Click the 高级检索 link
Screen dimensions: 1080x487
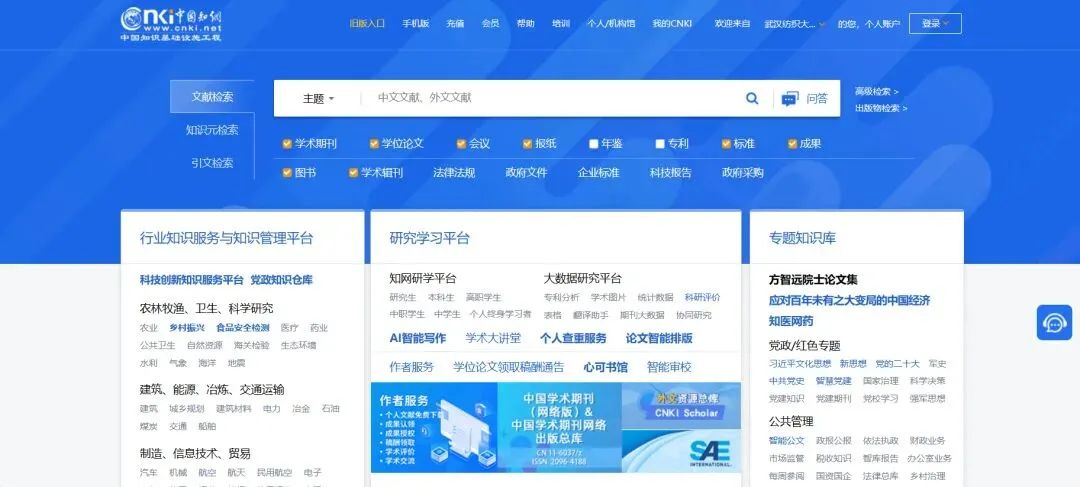877,92
